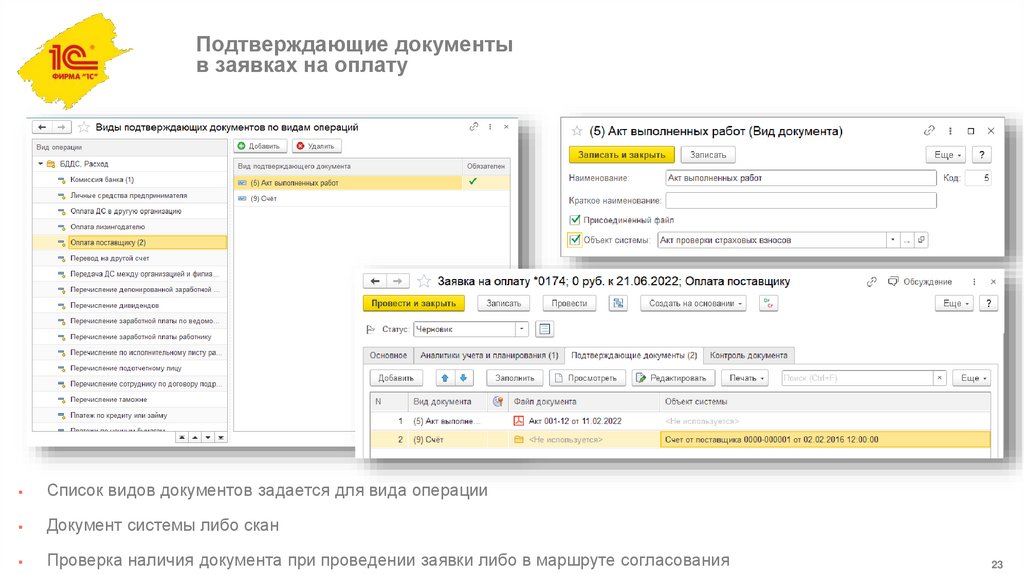Copy link icon in Заявка на оплату window
The width and height of the screenshot is (1024, 574).
coord(871,281)
